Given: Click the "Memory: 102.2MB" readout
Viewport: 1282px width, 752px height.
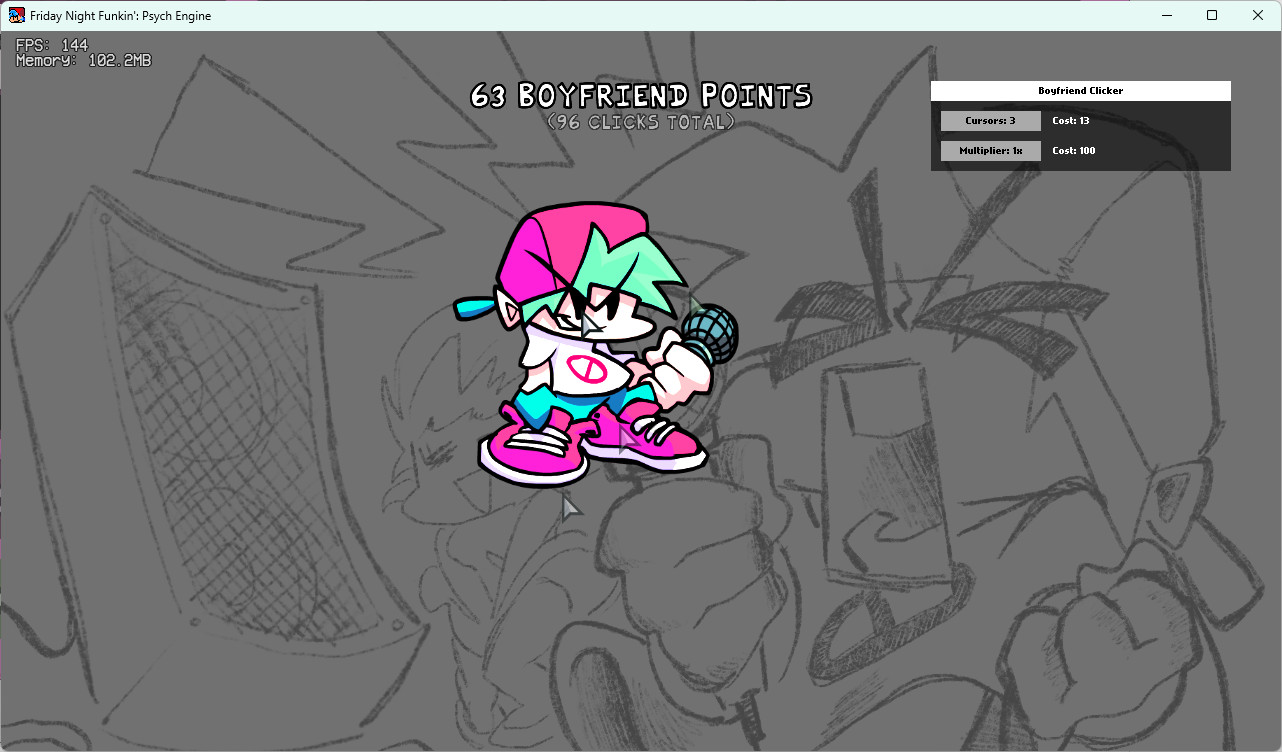Looking at the screenshot, I should 84,61.
